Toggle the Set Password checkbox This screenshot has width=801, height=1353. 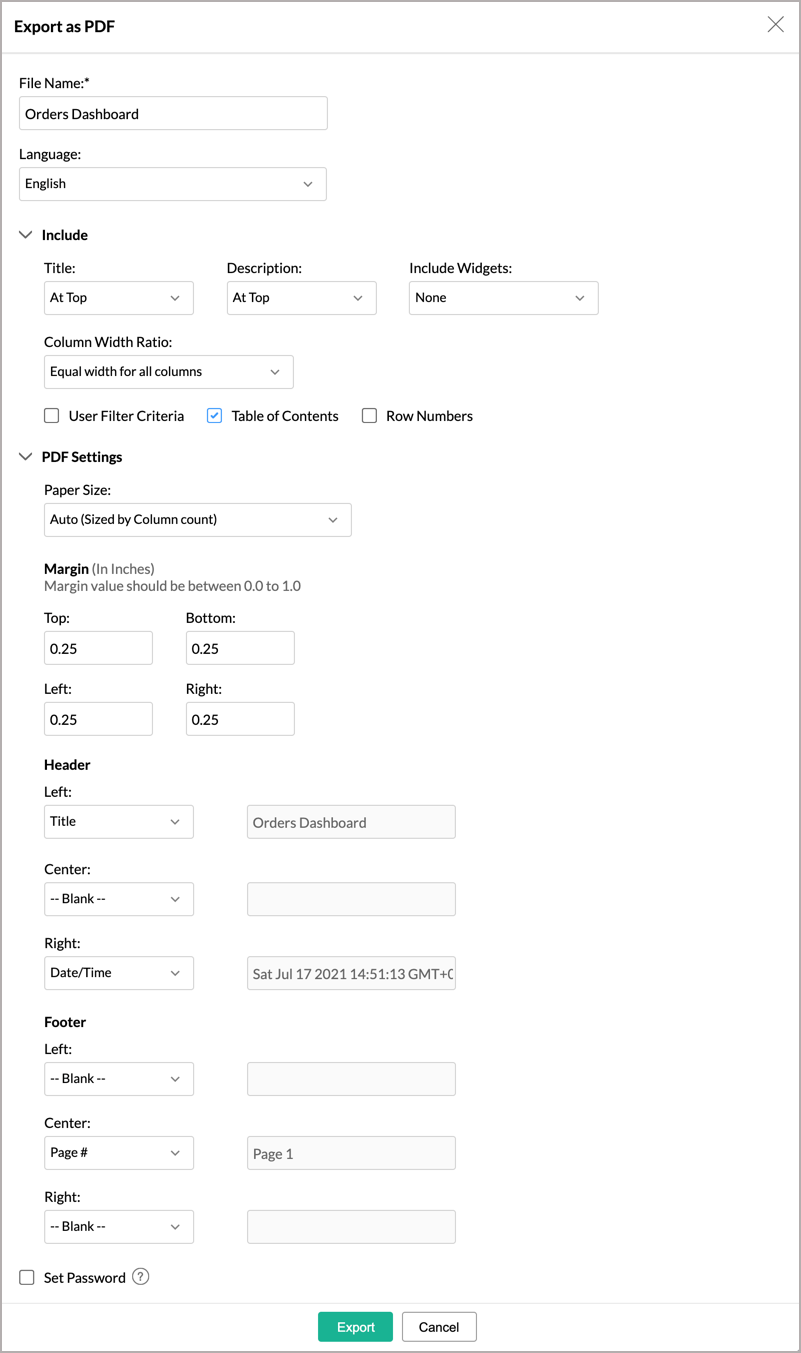click(x=26, y=1277)
